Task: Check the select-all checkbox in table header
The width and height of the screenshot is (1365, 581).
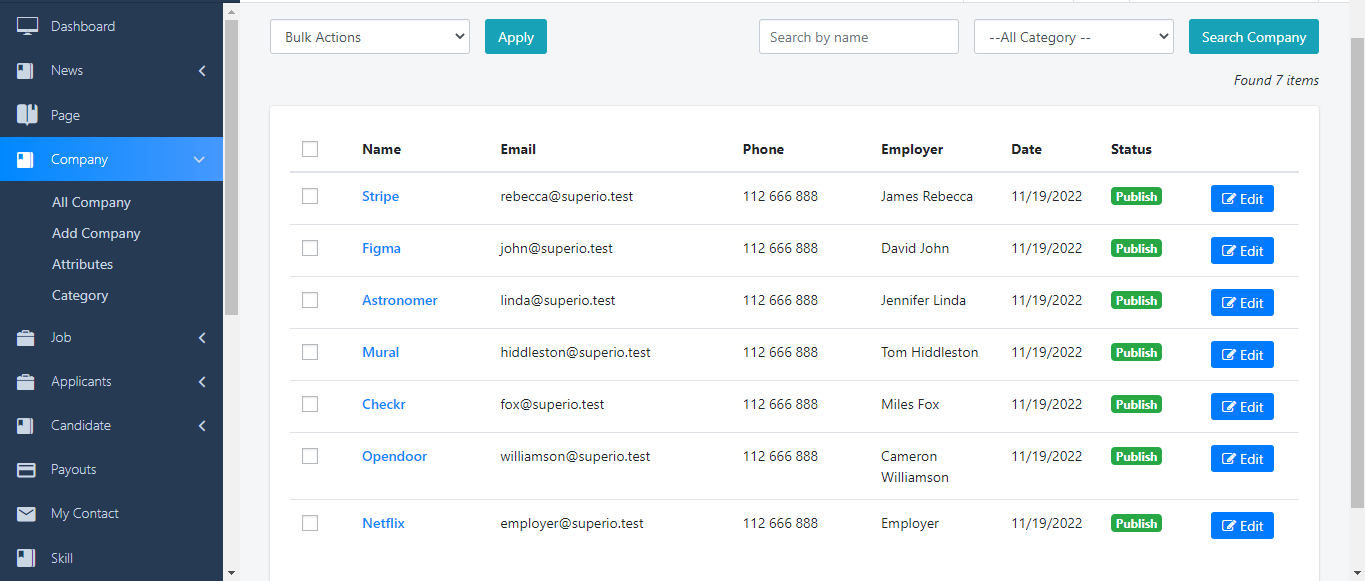Action: click(310, 149)
